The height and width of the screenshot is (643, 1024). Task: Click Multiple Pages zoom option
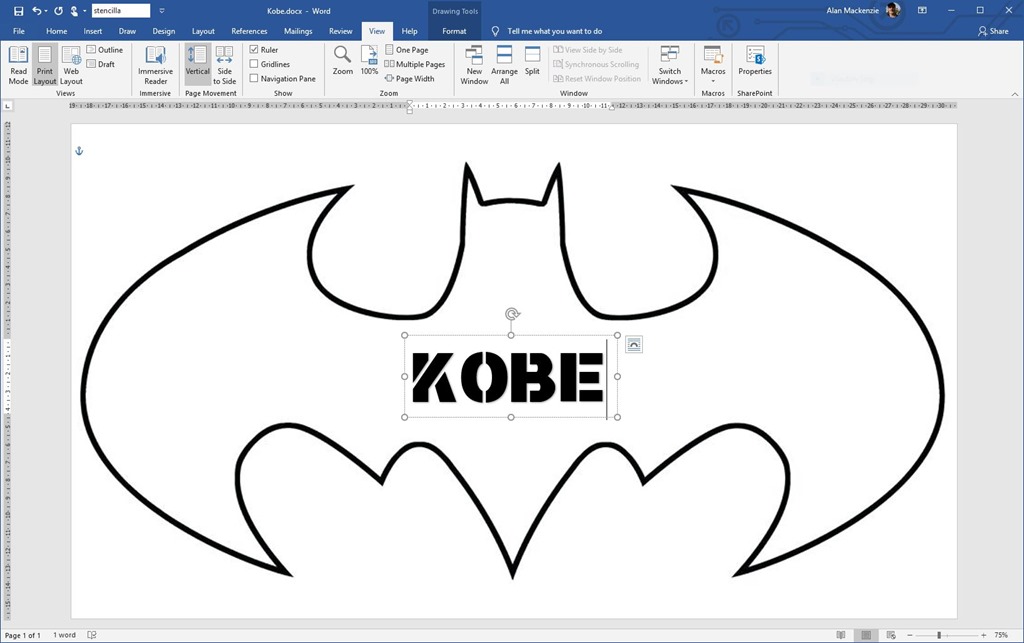point(415,64)
